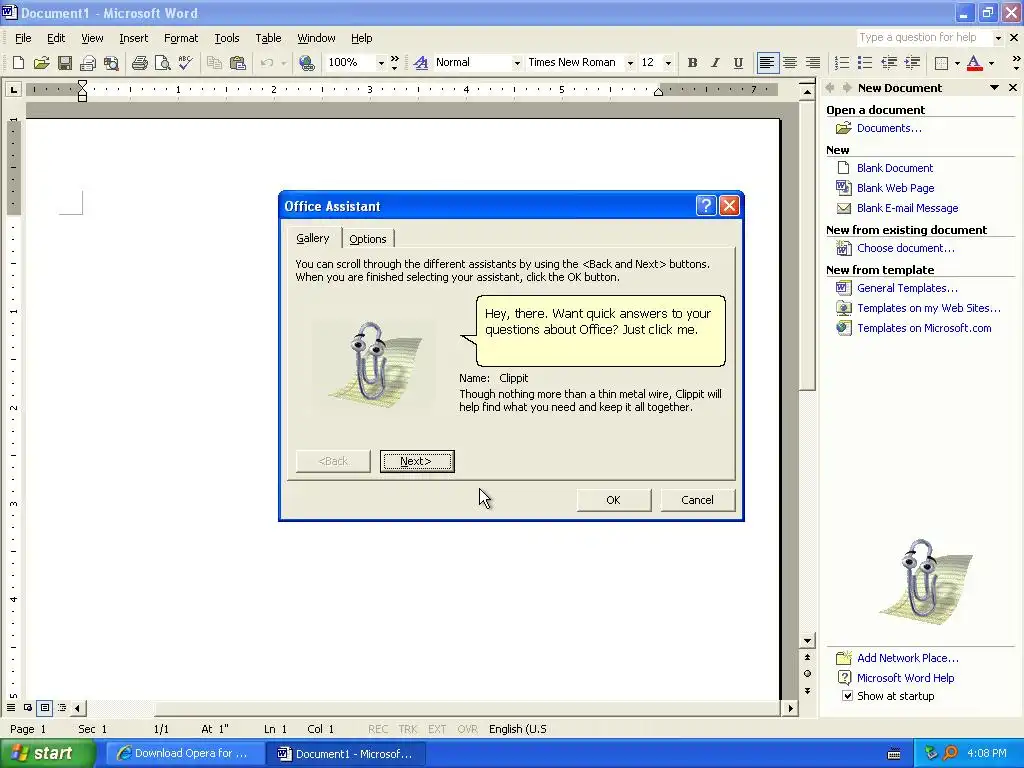Click the Bullets list icon
Screen dimensions: 1024x768
(865, 63)
